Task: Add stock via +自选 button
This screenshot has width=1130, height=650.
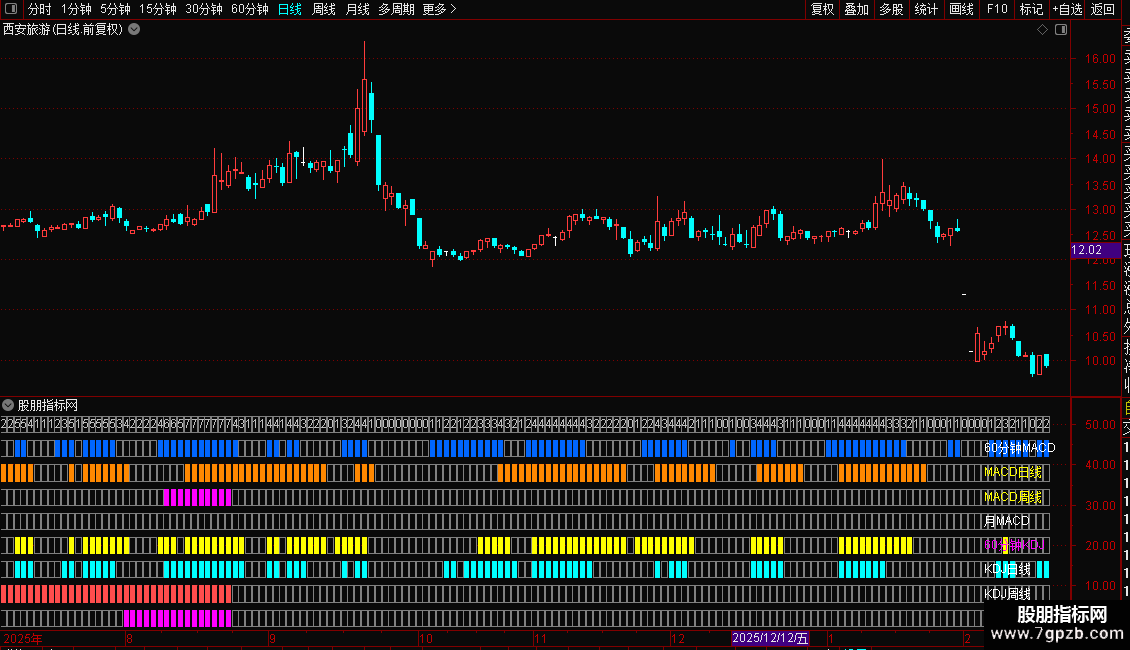Action: click(1067, 9)
